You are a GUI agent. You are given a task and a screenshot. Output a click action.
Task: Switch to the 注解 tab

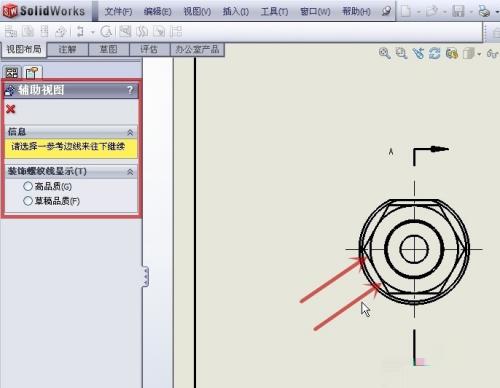coord(68,50)
